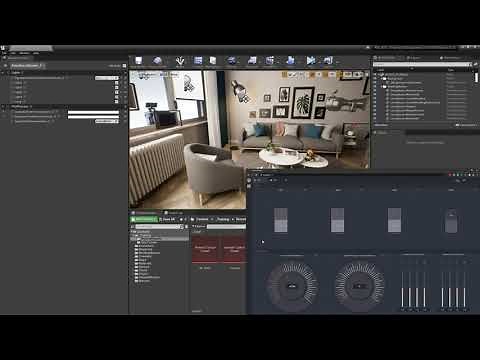Open the Edit menu

[13, 53]
